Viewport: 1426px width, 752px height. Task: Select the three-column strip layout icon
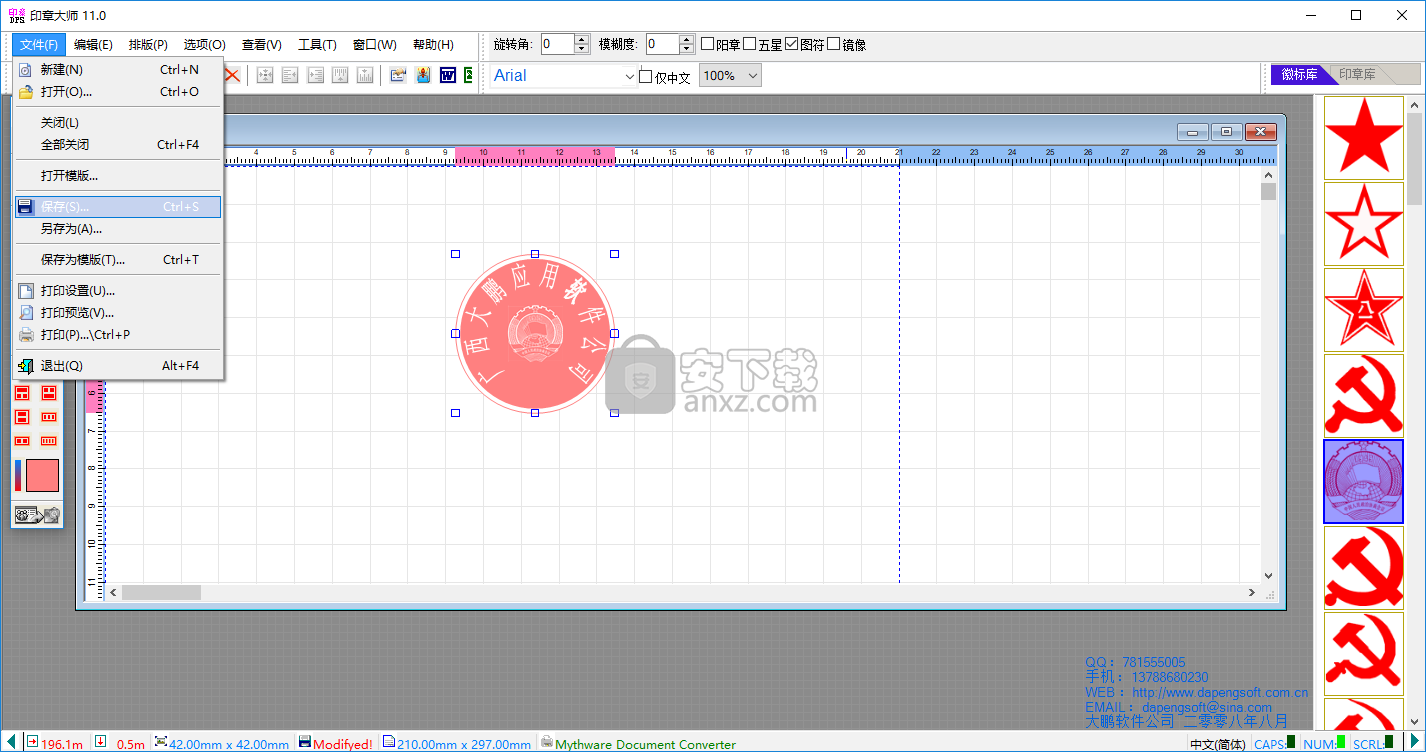[49, 417]
